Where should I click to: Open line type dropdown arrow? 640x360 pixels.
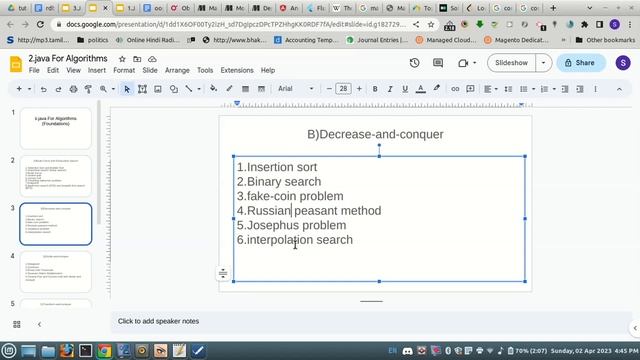(199, 89)
